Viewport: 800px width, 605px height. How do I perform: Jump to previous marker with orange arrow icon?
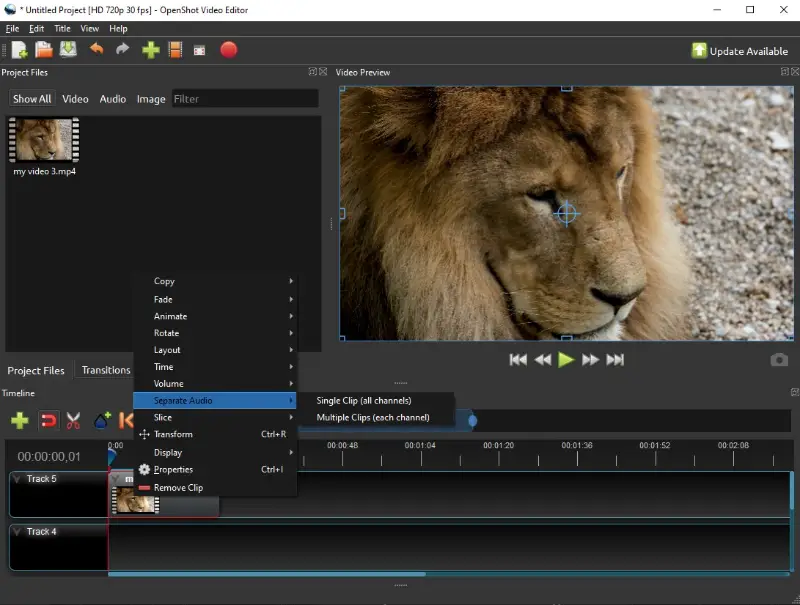point(126,421)
